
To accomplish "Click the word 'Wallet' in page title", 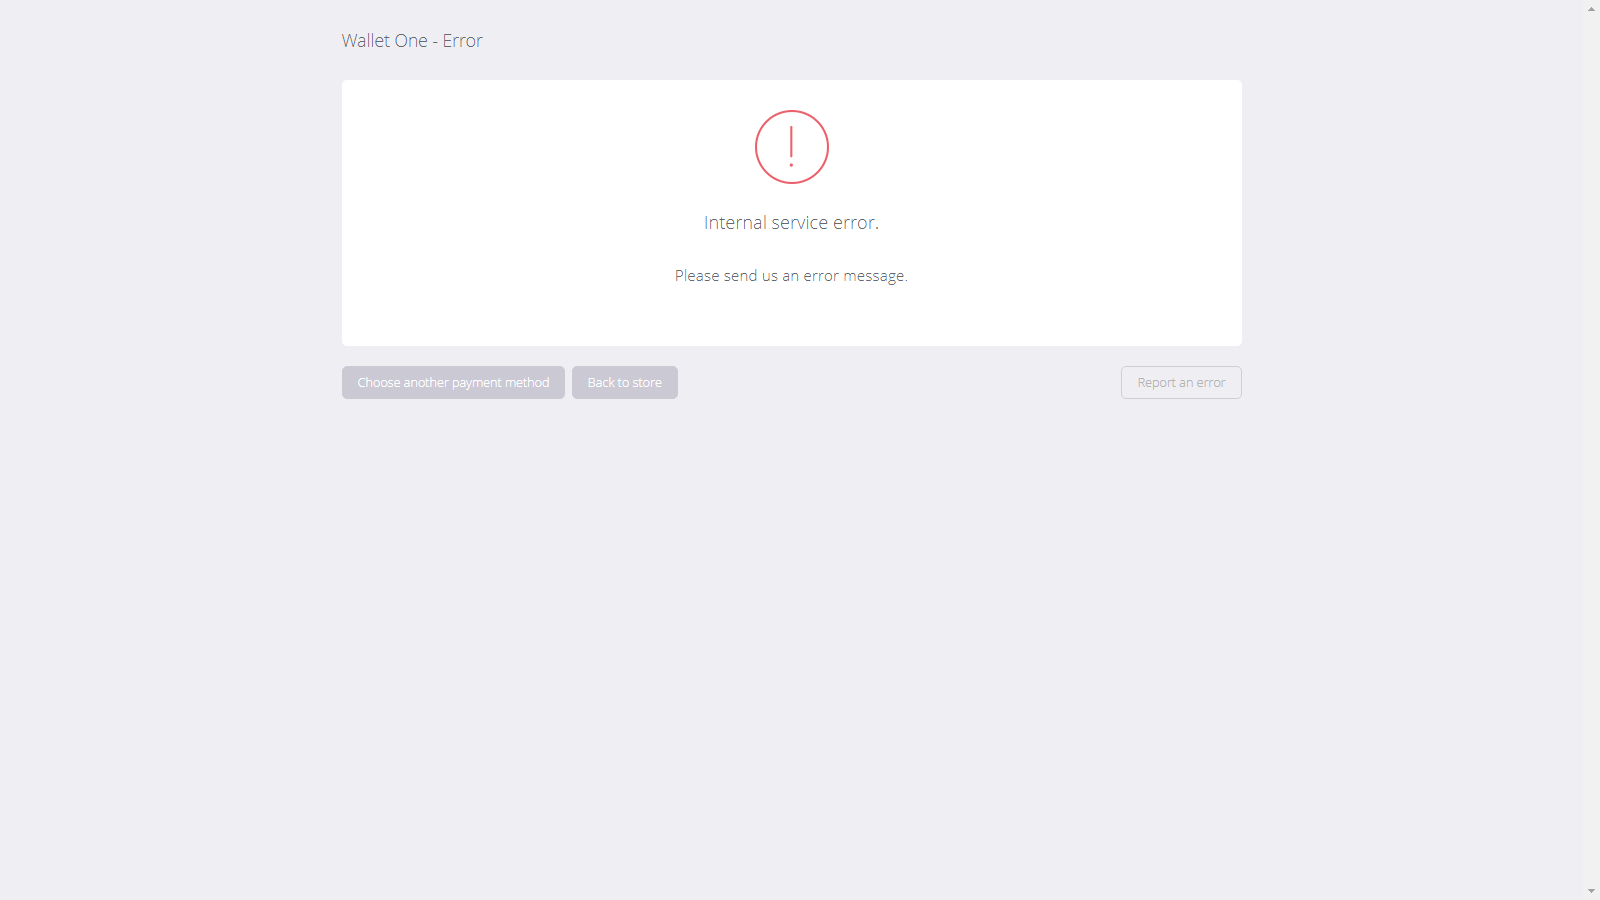I will click(365, 41).
